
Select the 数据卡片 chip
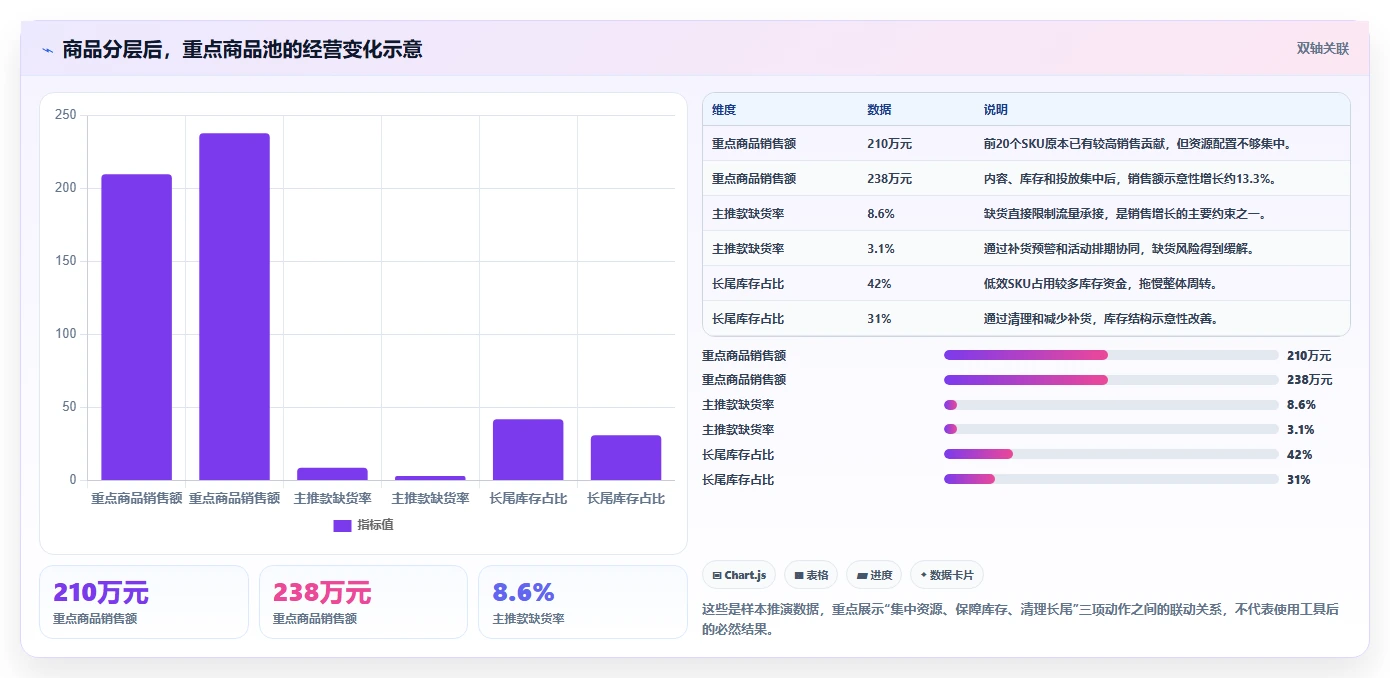point(946,575)
